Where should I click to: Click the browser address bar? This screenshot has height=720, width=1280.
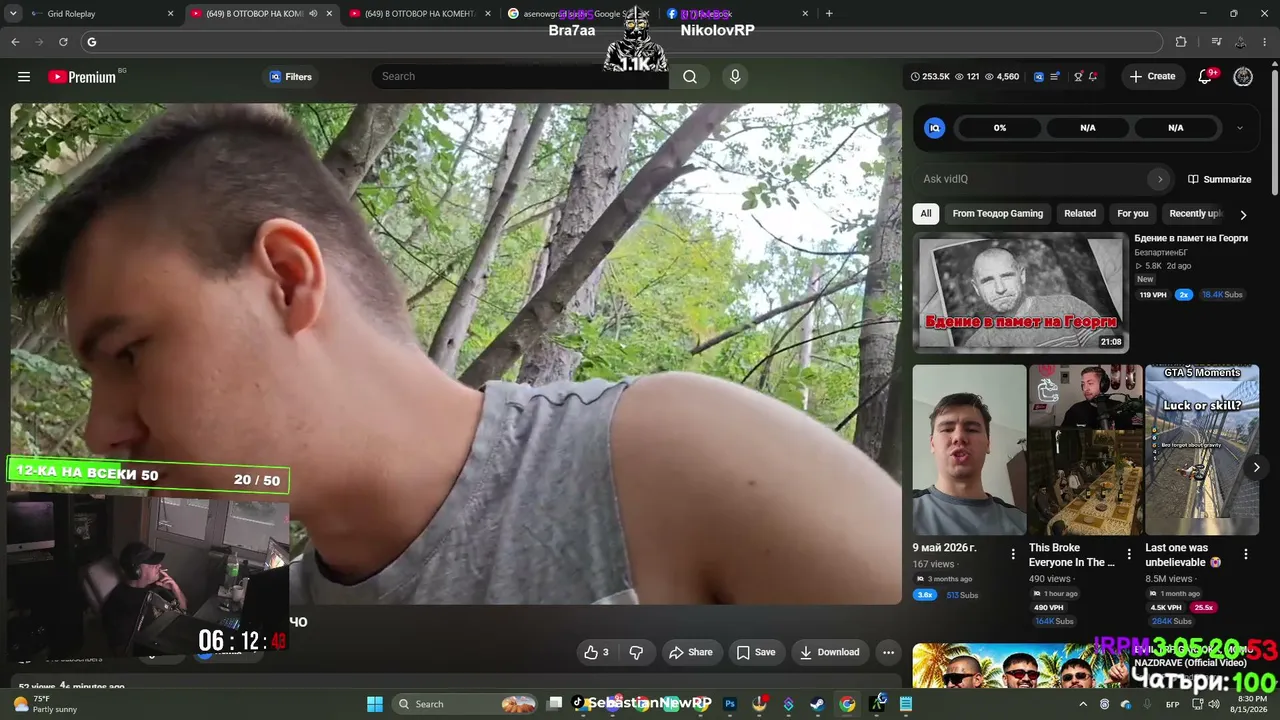pyautogui.click(x=622, y=42)
